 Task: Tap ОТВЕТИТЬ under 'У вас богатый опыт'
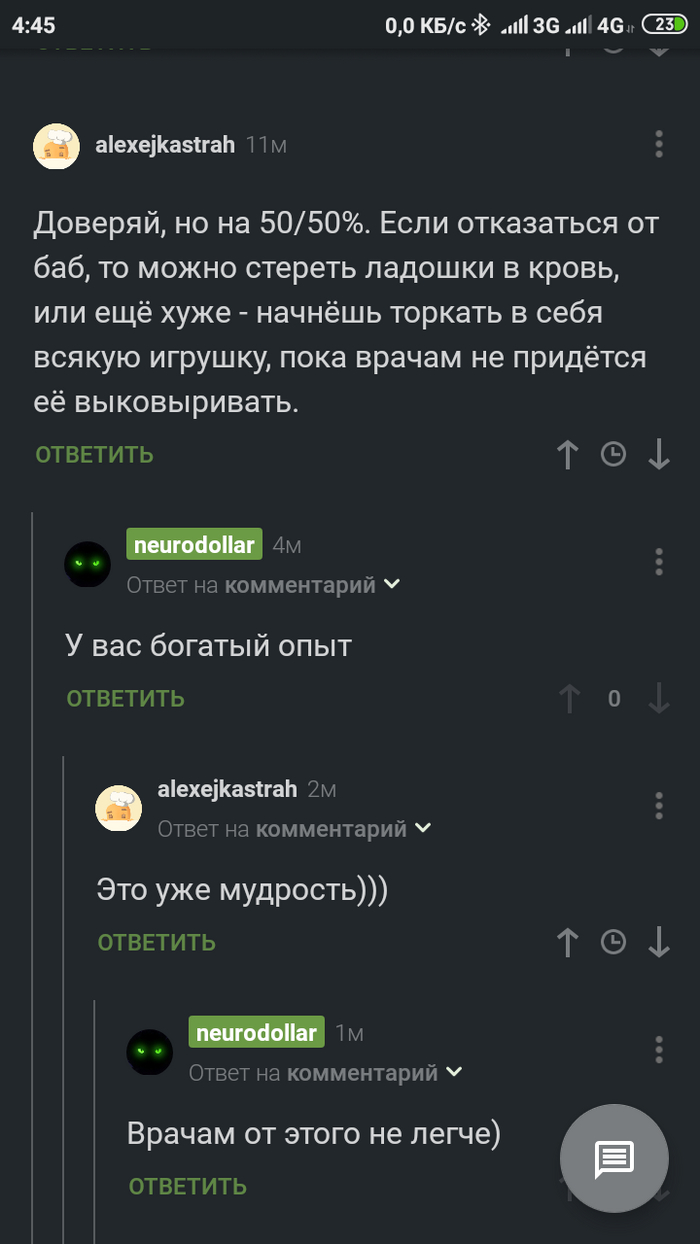click(124, 698)
